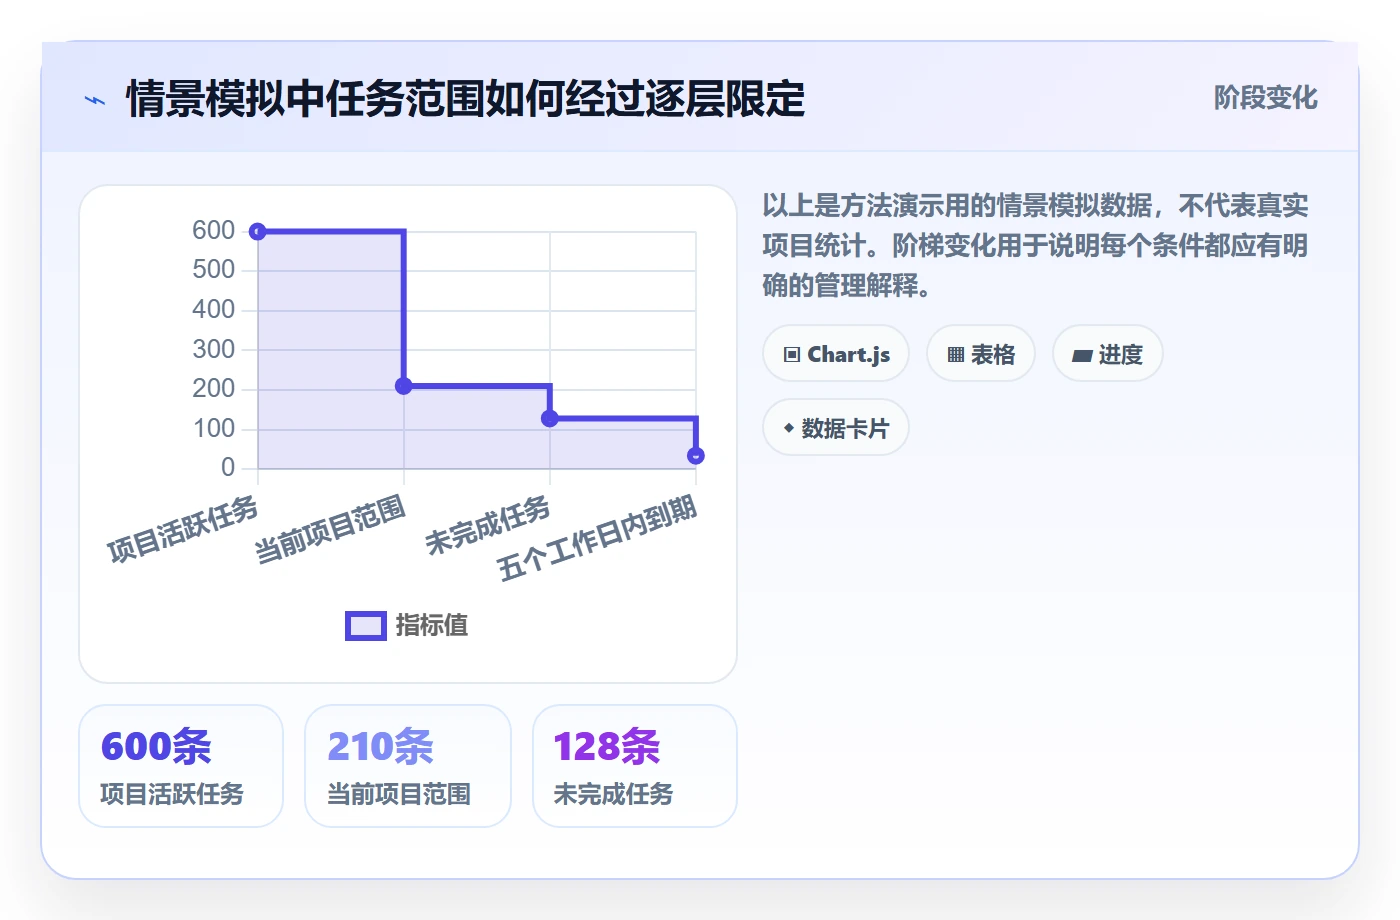Click the x-axis label 五个工作日内到期
1400x920 pixels.
coord(597,538)
